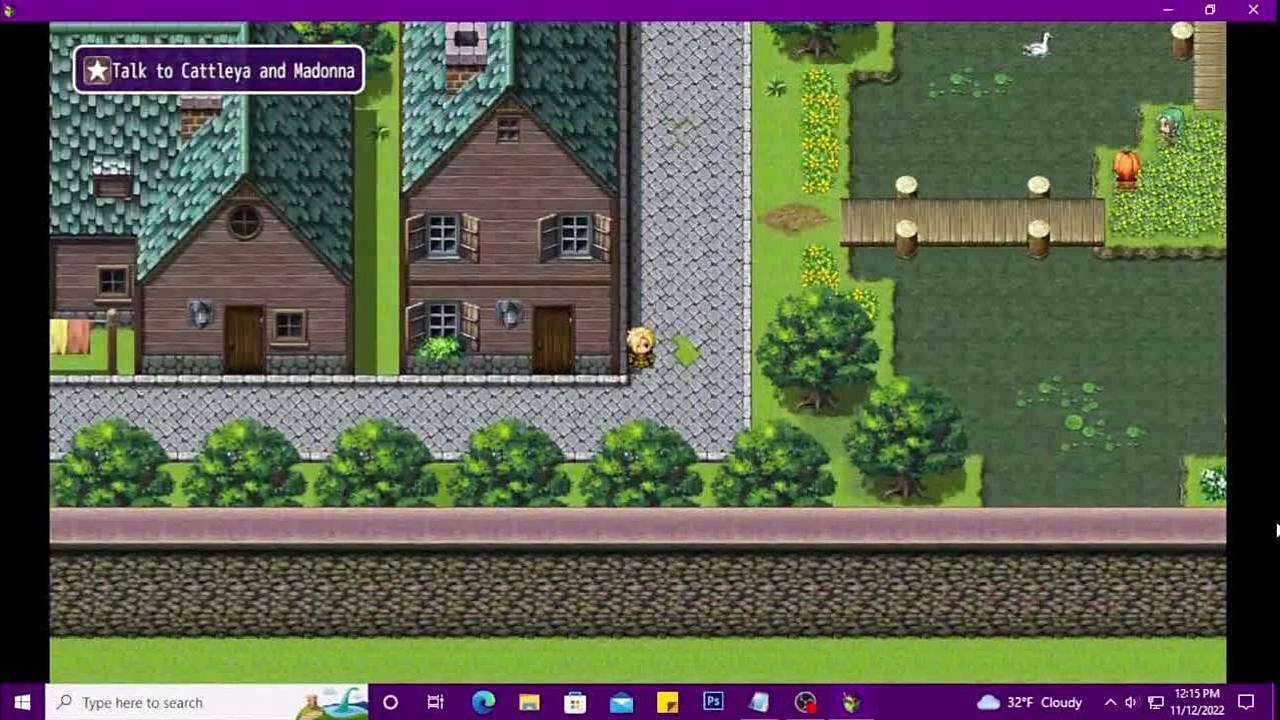1280x720 pixels.
Task: Open the clock and calendar flyout
Action: click(1197, 702)
